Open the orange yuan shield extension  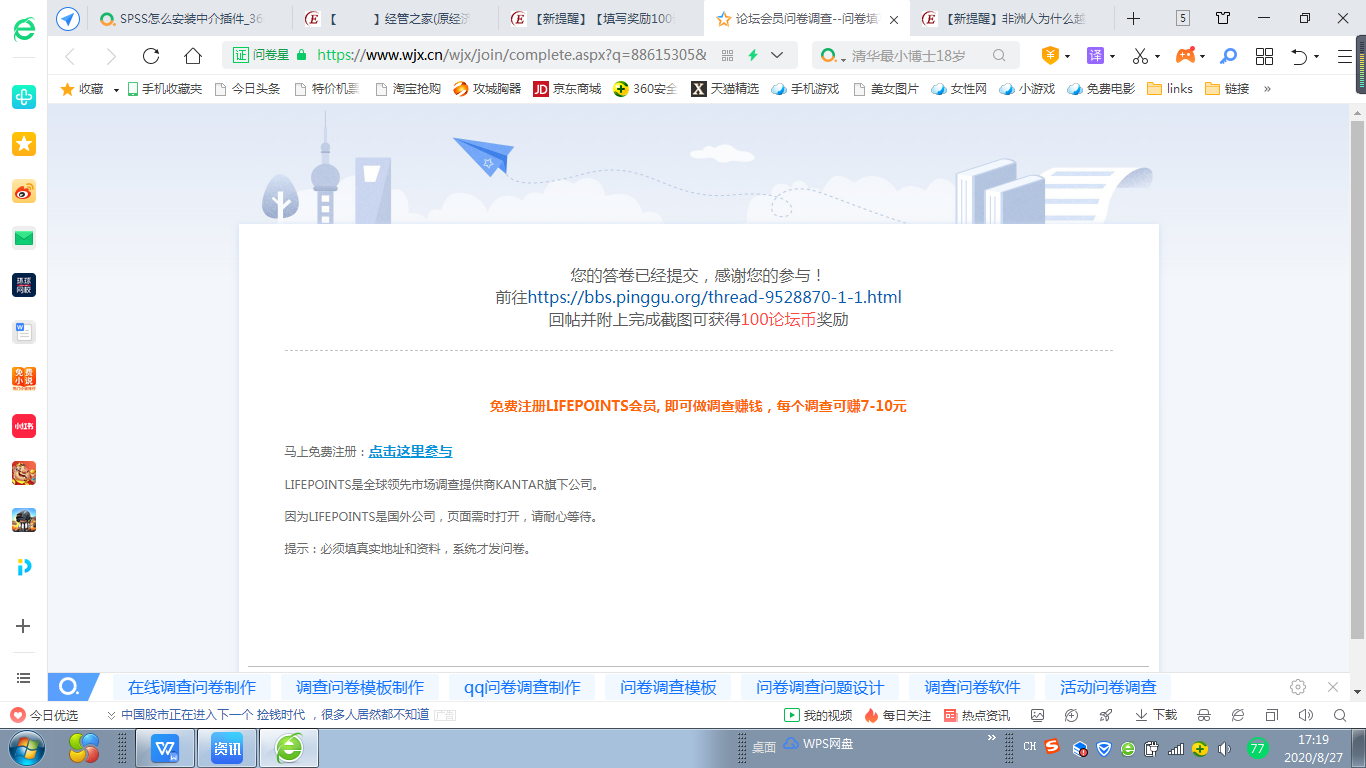pyautogui.click(x=1050, y=56)
